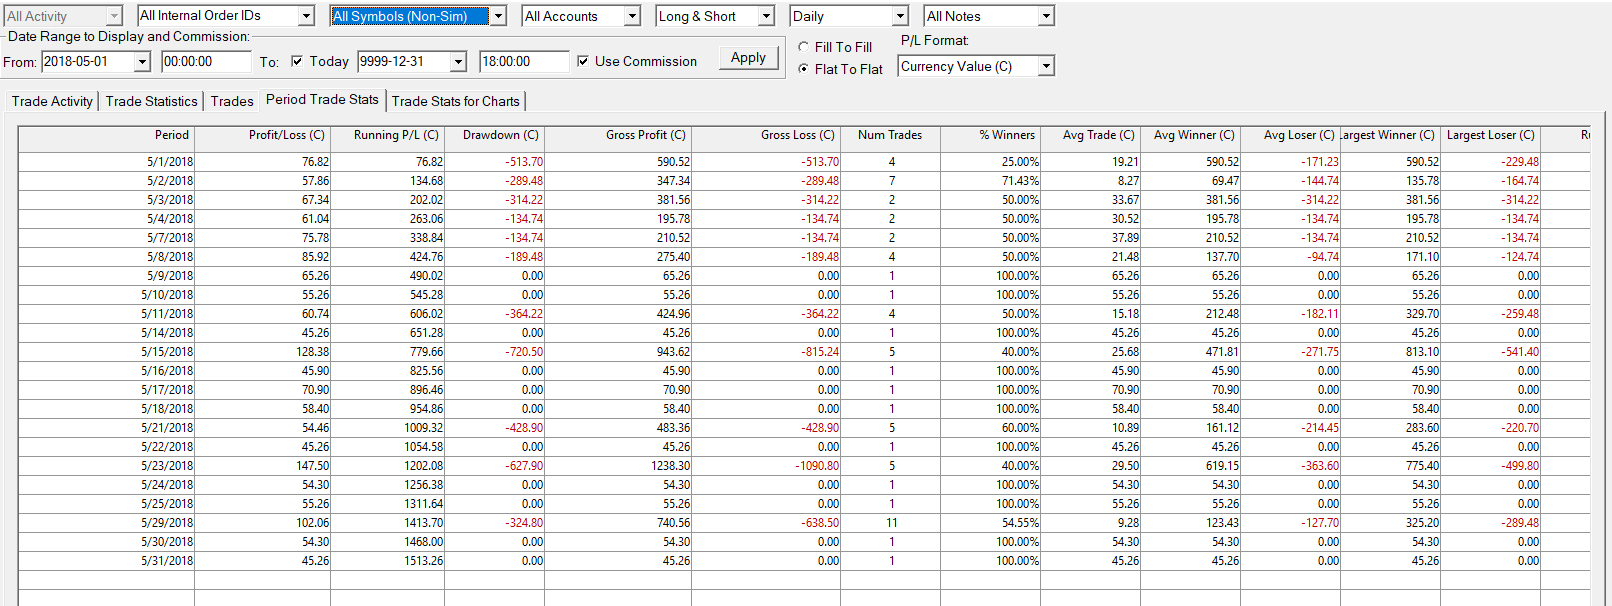Click the Avg Trade (C) column header
Image resolution: width=1612 pixels, height=606 pixels.
click(1090, 136)
